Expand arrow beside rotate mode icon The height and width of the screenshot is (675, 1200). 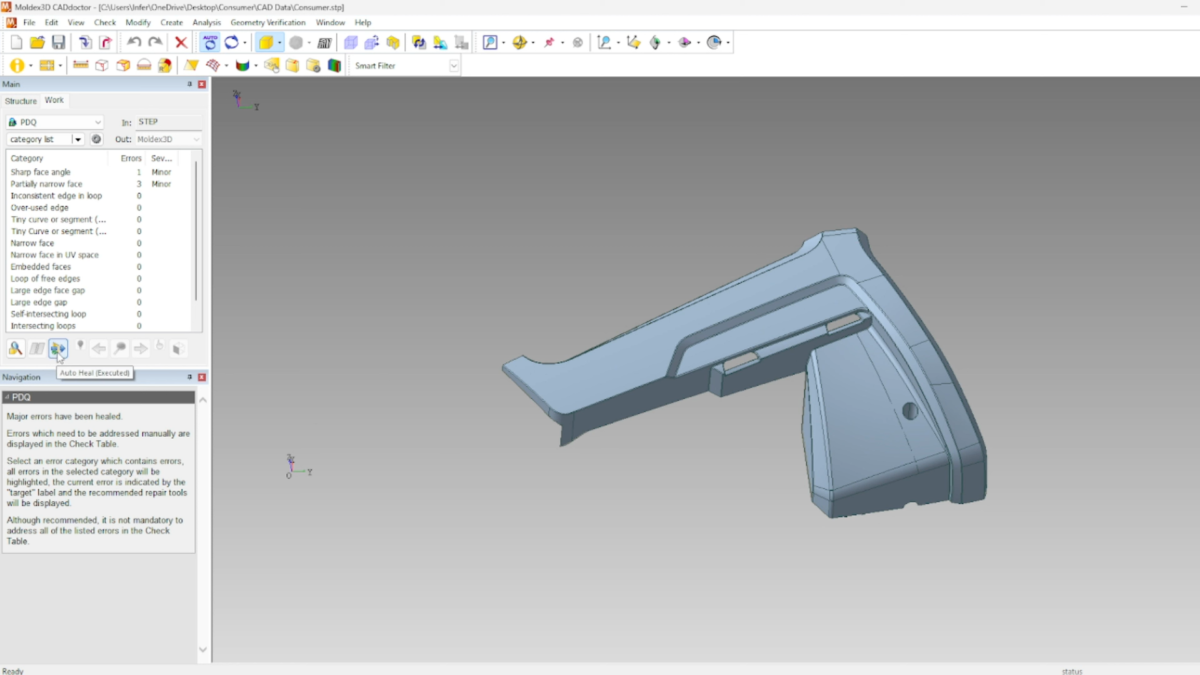coord(245,42)
